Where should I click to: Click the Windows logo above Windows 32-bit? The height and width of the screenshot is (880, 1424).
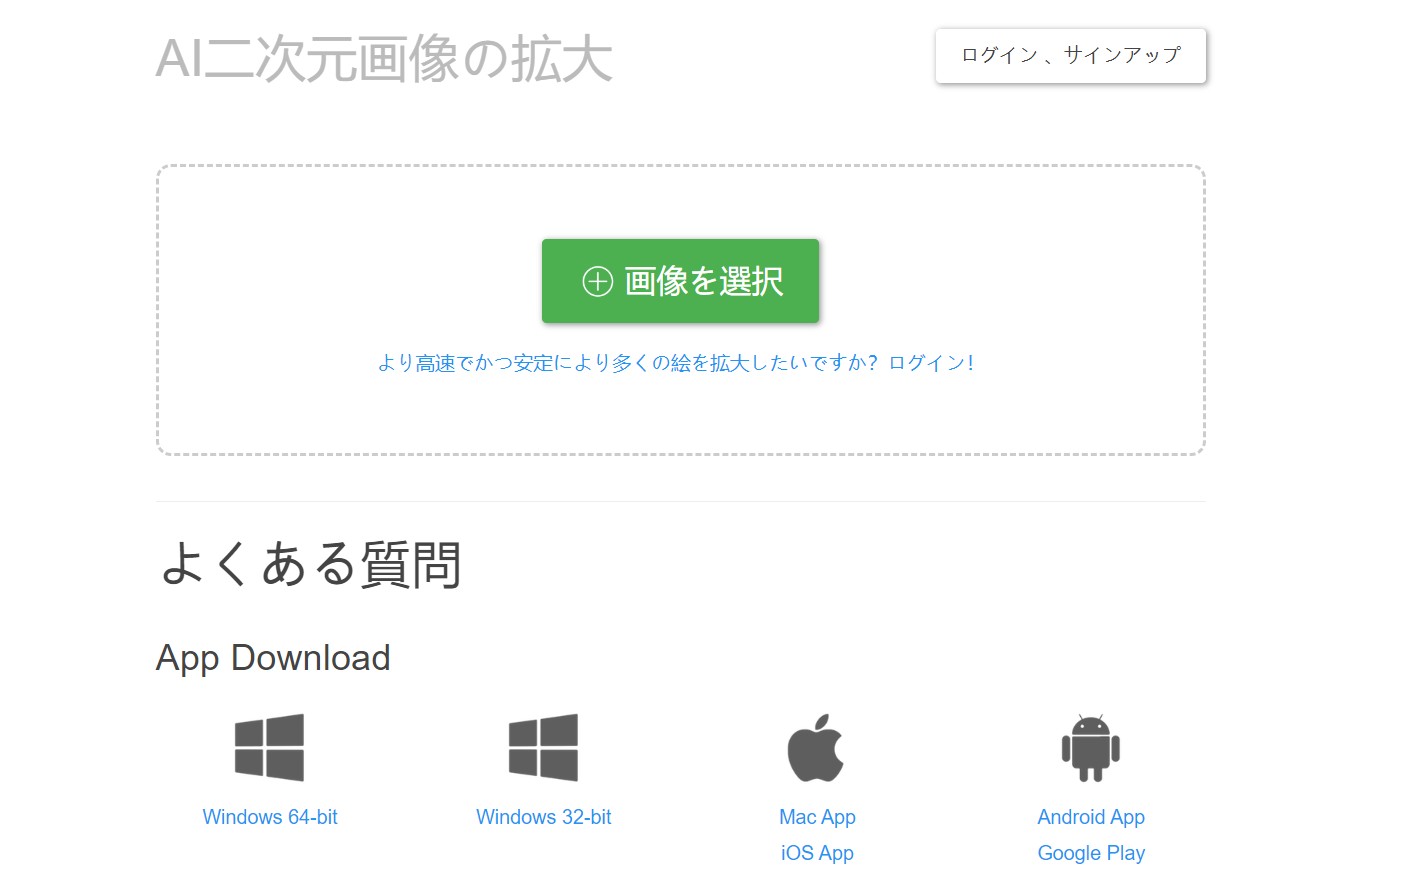(543, 747)
